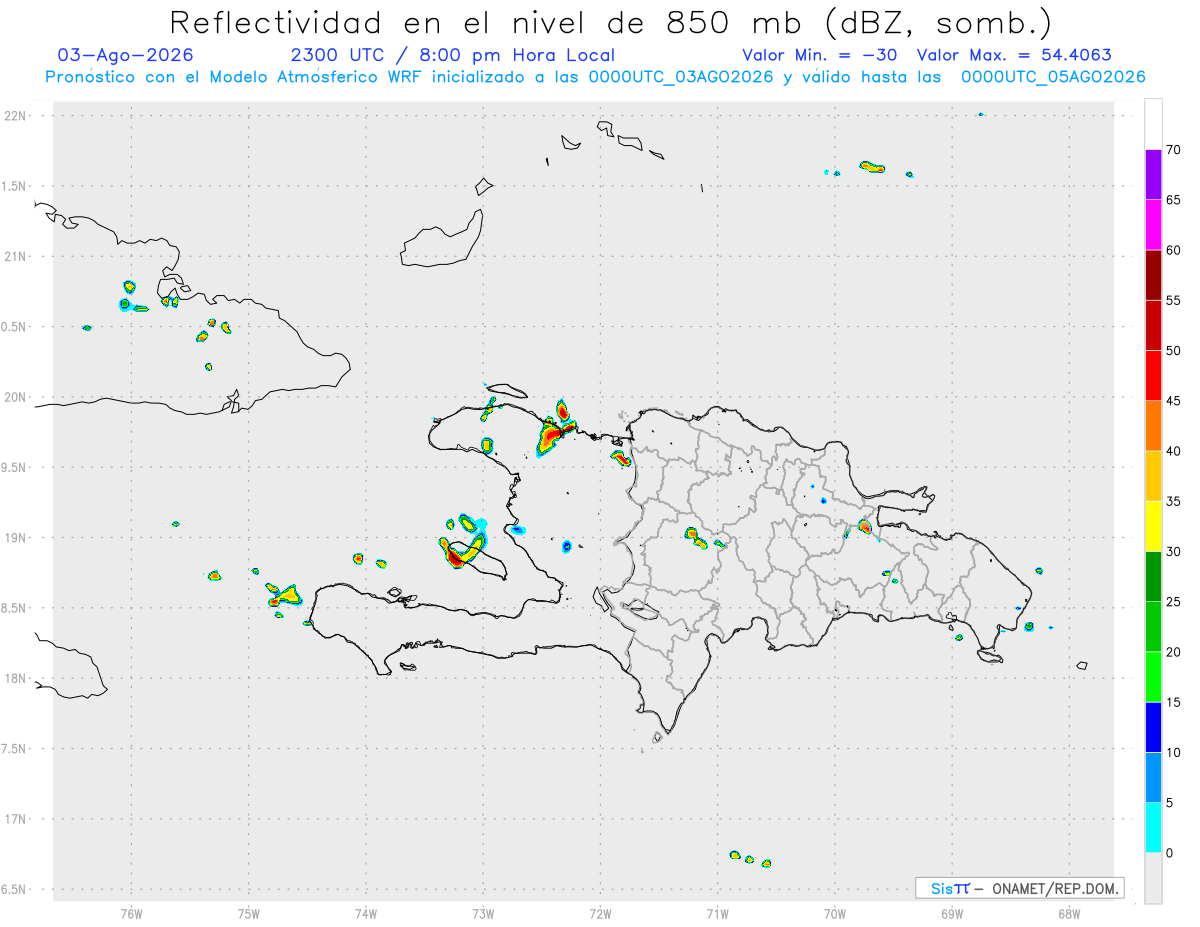Image resolution: width=1200 pixels, height=927 pixels.
Task: Click the '0000UTC_05AGO2026' validity timestamp
Action: [1053, 78]
